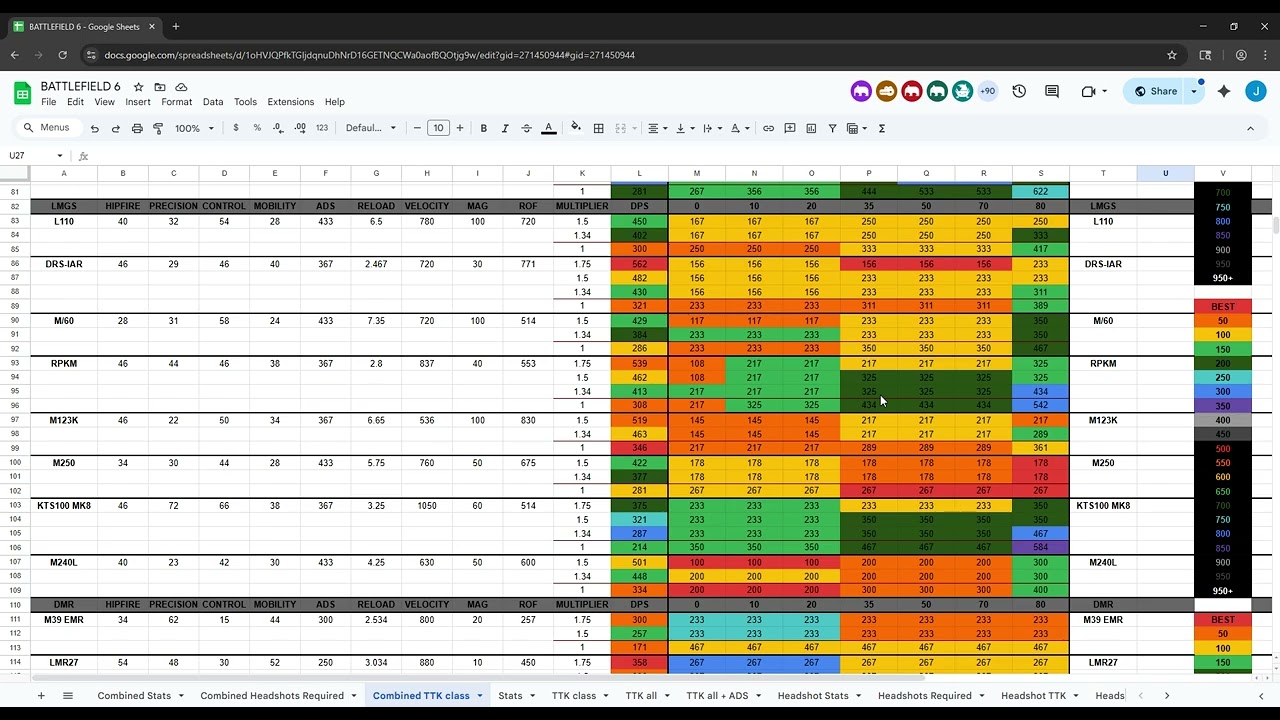Add a new sheet with the plus button
The height and width of the screenshot is (720, 1280).
41,696
